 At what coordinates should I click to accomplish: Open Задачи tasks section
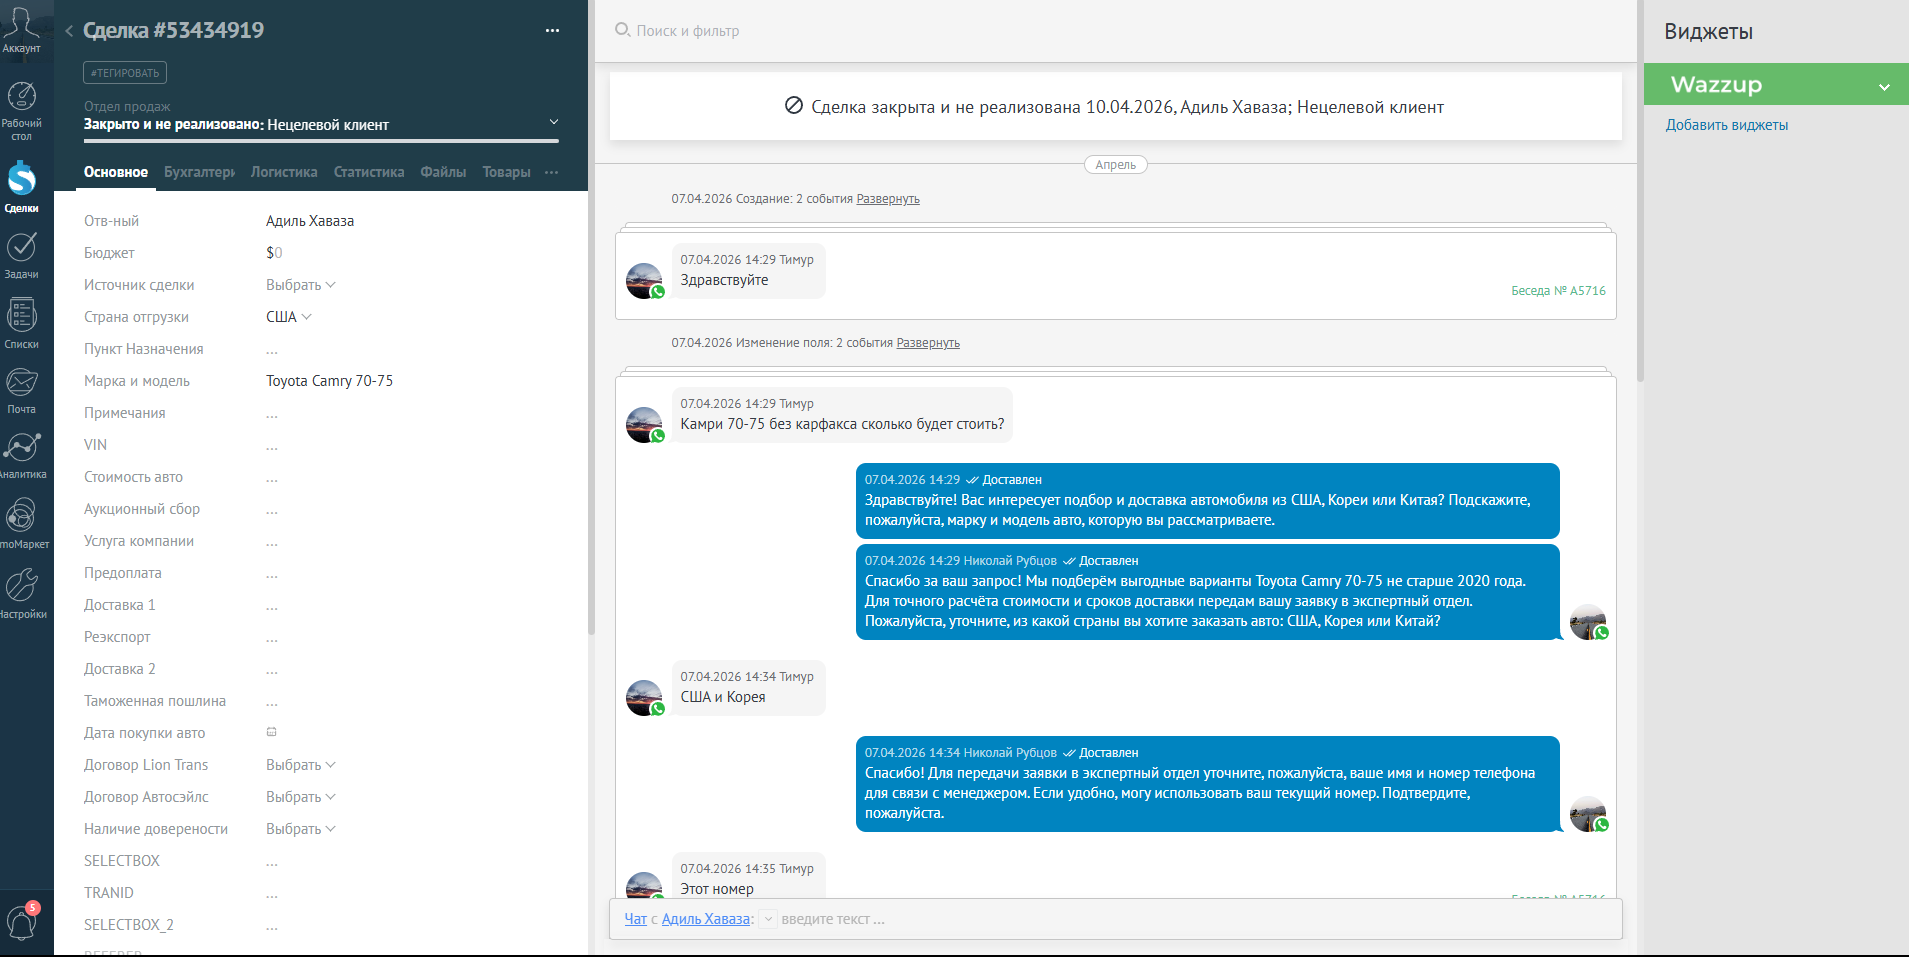coord(21,255)
